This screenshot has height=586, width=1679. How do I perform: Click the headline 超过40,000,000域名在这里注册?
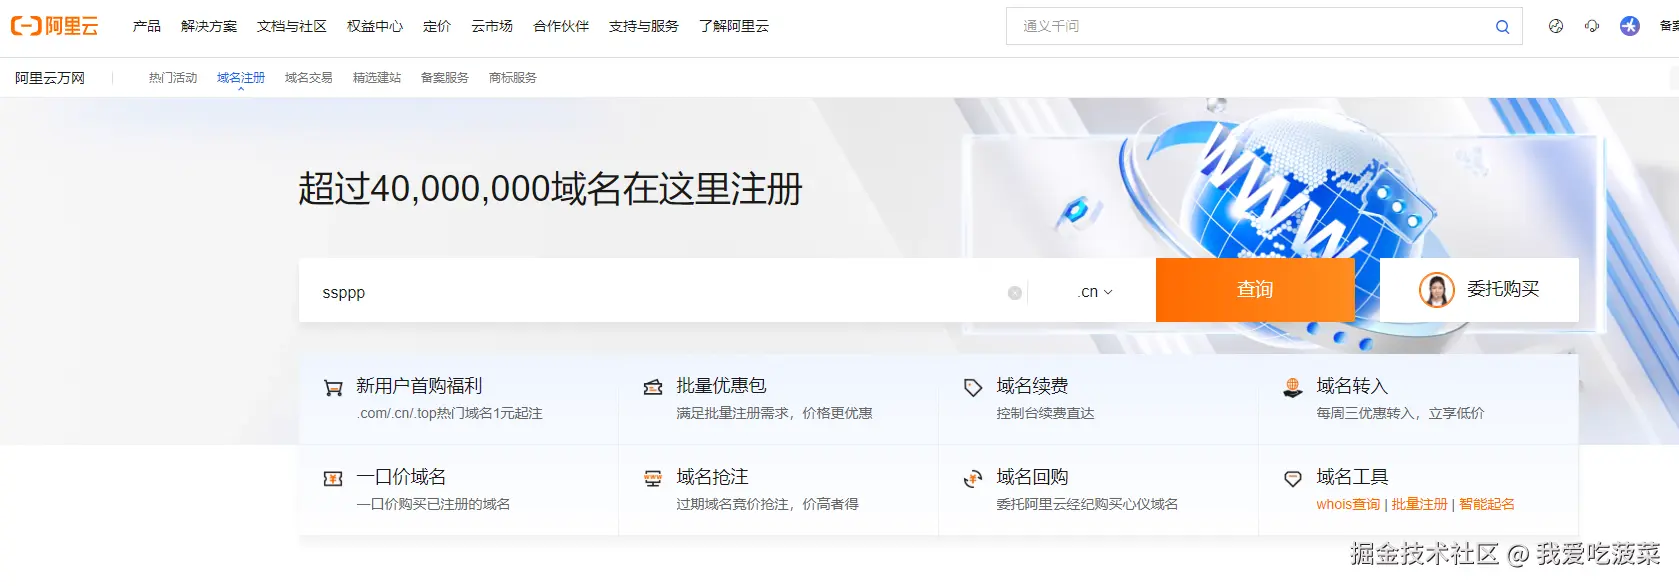550,189
